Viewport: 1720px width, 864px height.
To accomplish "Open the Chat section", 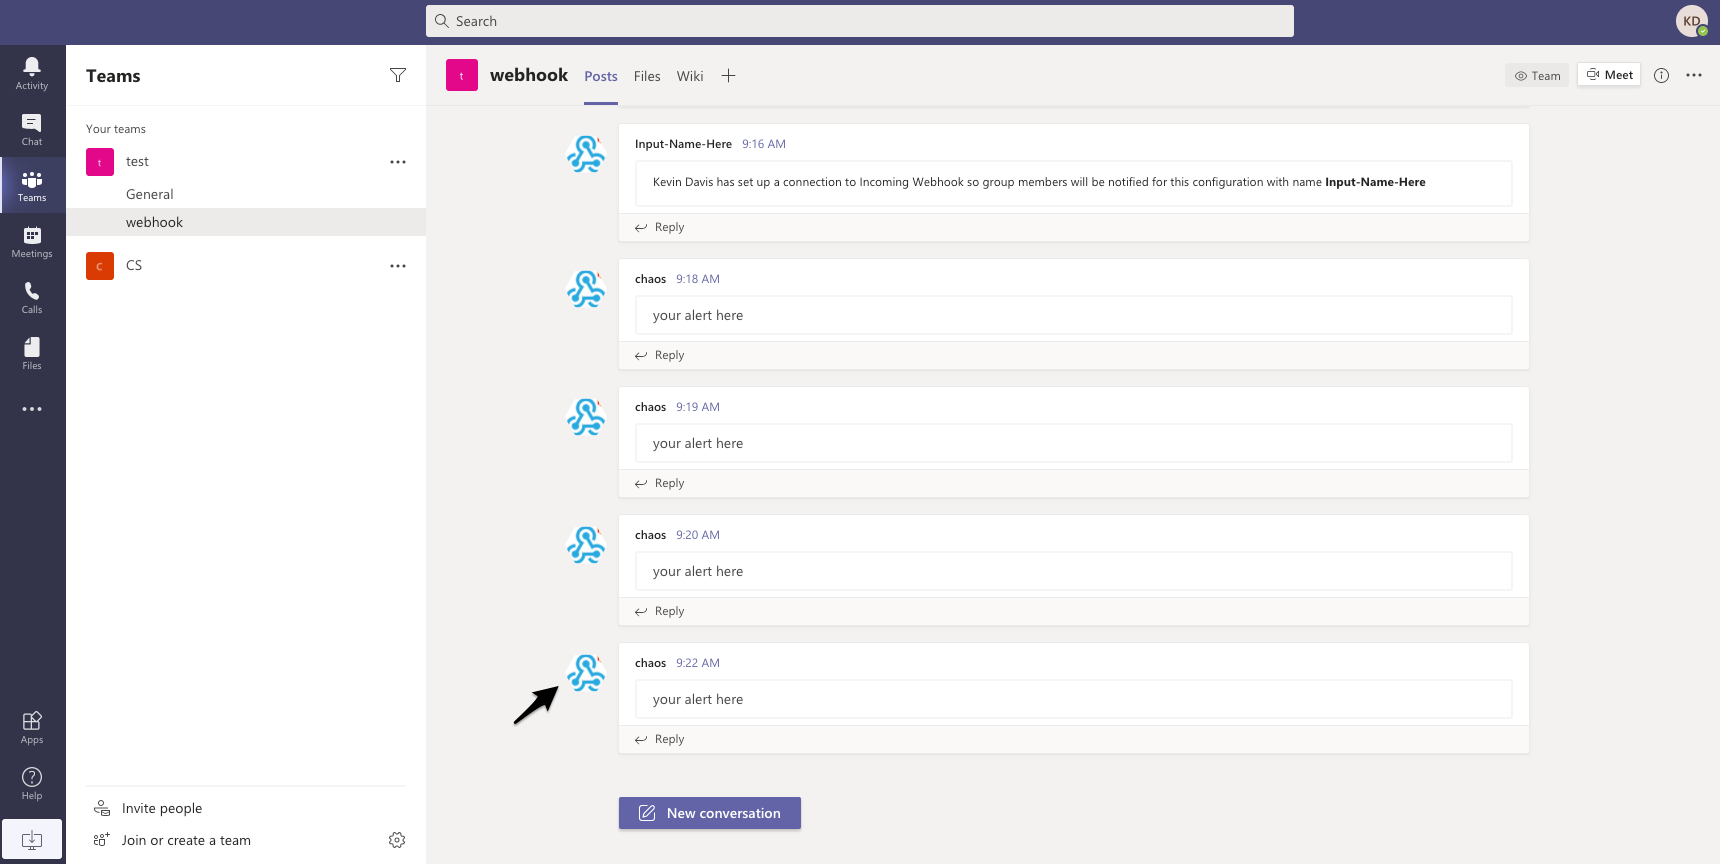I will tap(32, 129).
